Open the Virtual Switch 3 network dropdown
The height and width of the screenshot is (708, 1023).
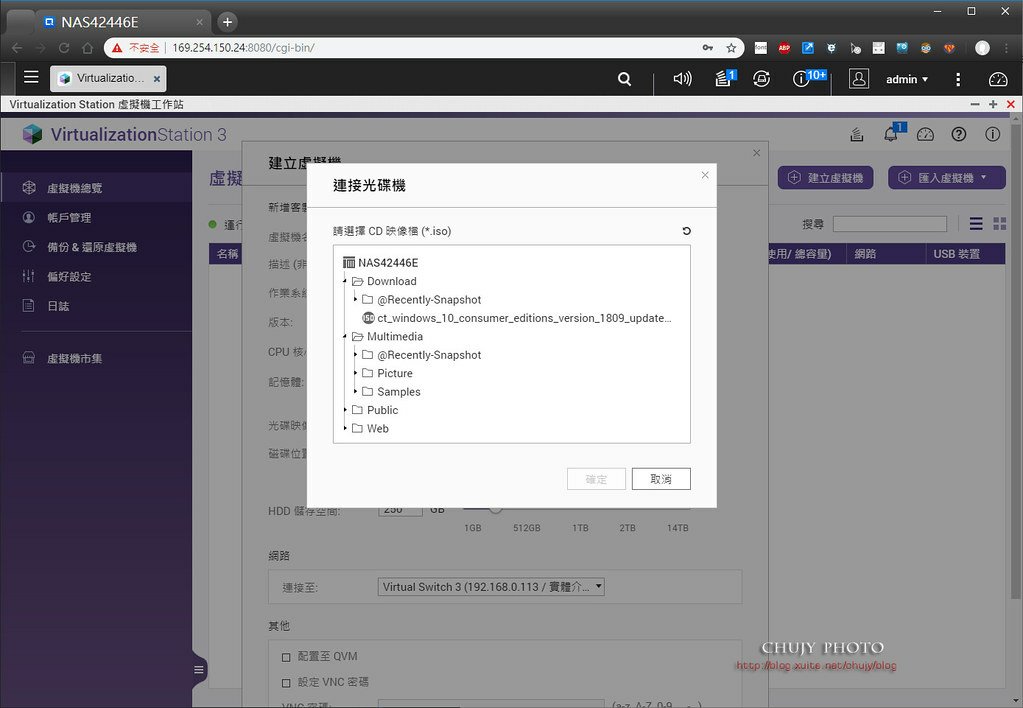click(491, 587)
